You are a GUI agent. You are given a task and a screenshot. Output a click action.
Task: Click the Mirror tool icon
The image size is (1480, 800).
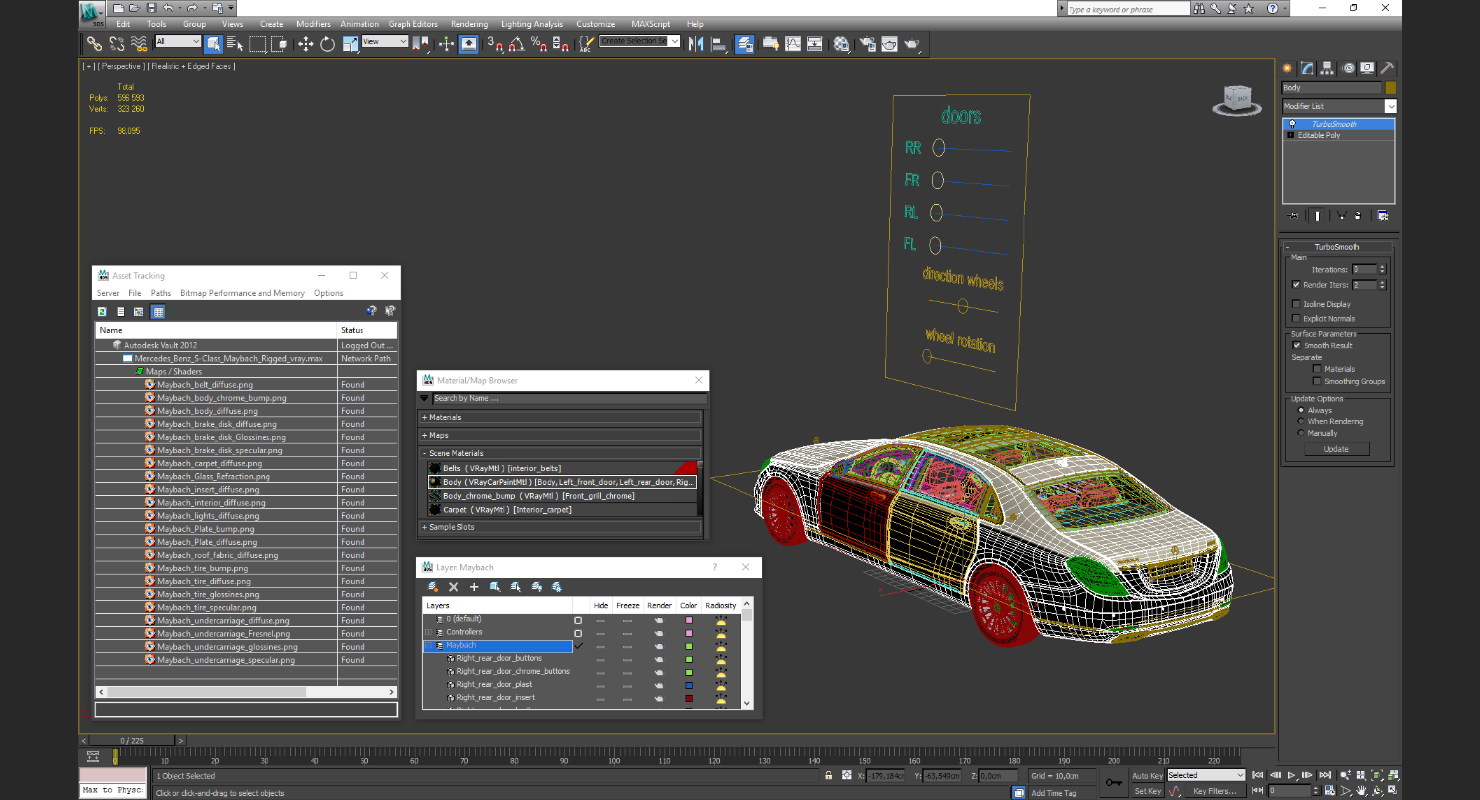pos(696,44)
